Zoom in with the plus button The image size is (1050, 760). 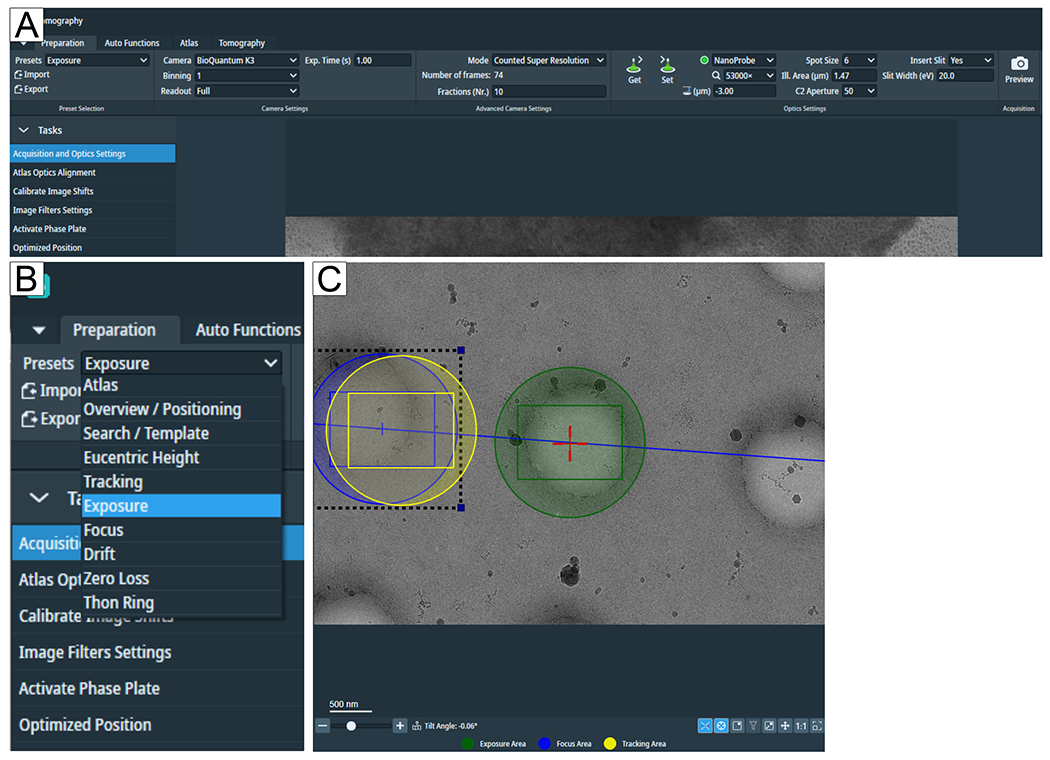pos(400,726)
